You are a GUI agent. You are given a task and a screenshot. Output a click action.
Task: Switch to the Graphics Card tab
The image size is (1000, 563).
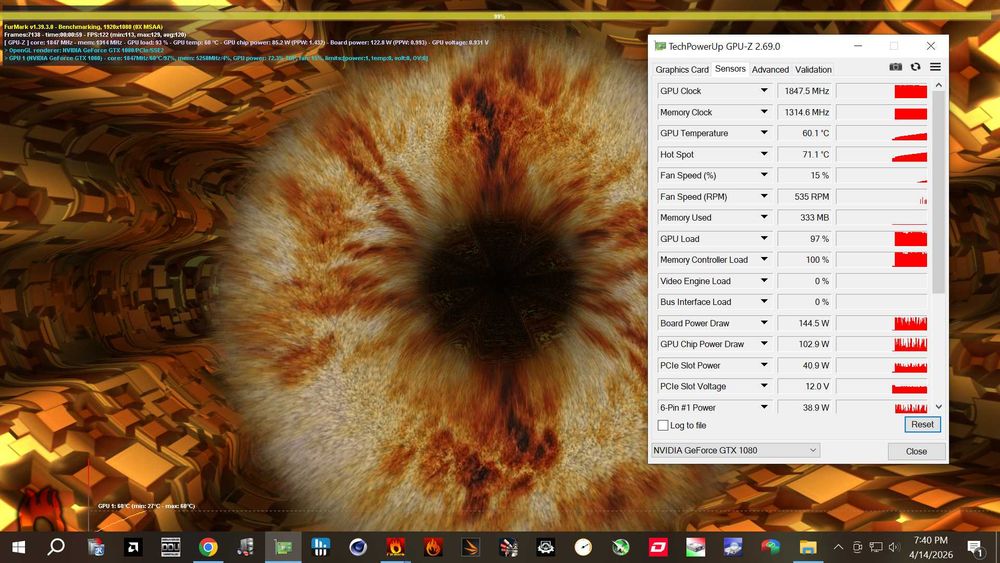[682, 70]
